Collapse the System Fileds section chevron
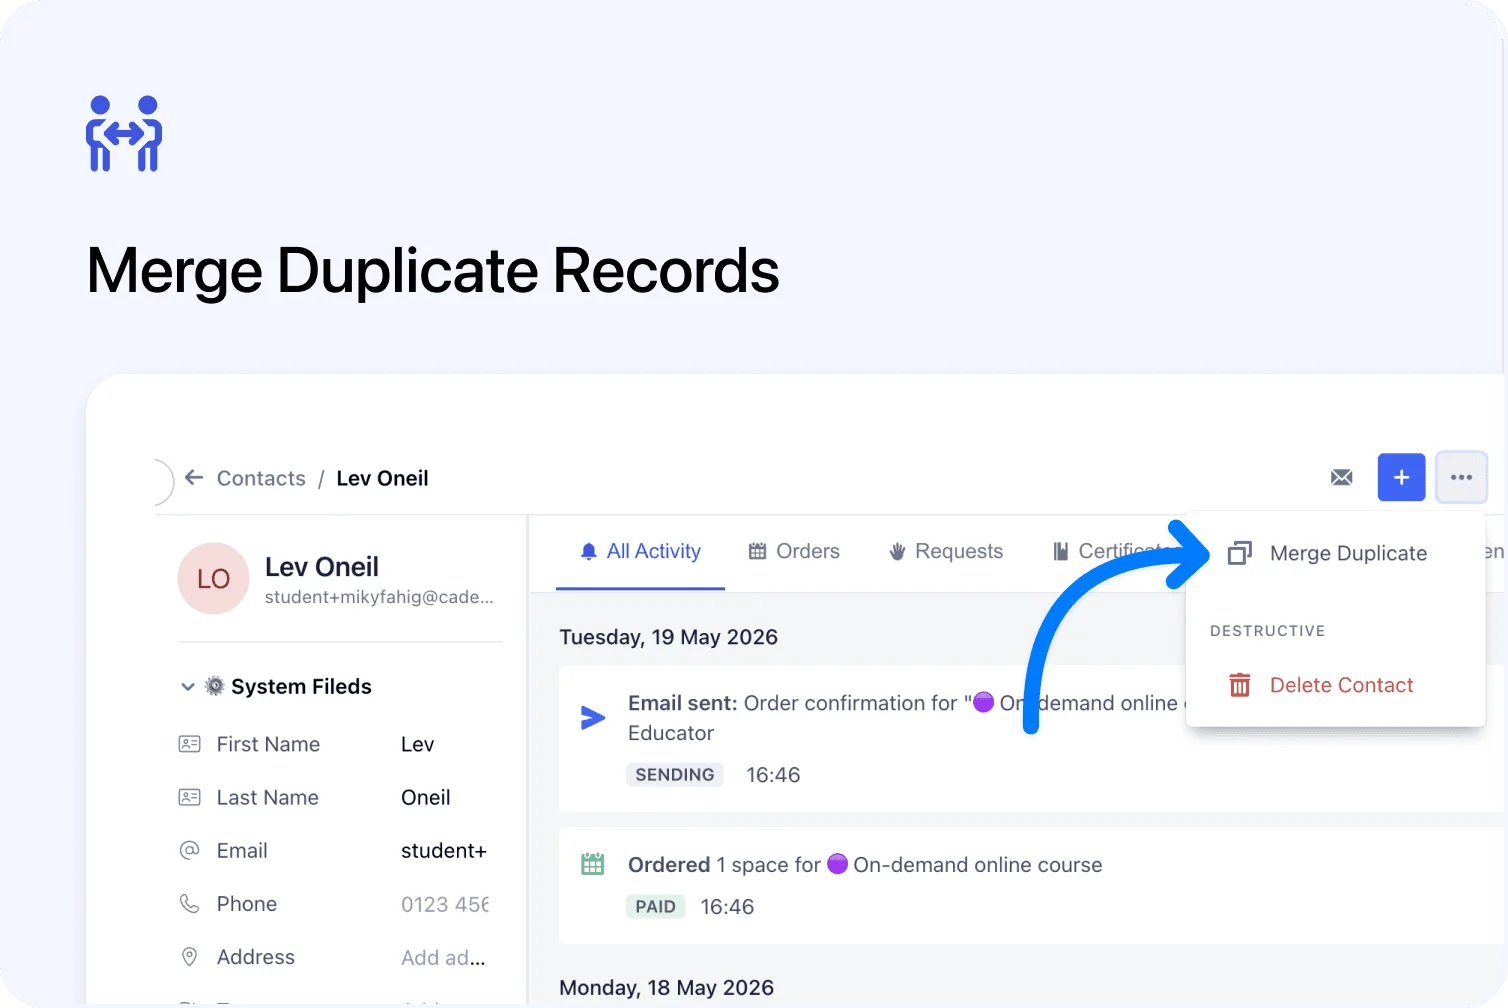1508x1008 pixels. click(x=187, y=686)
